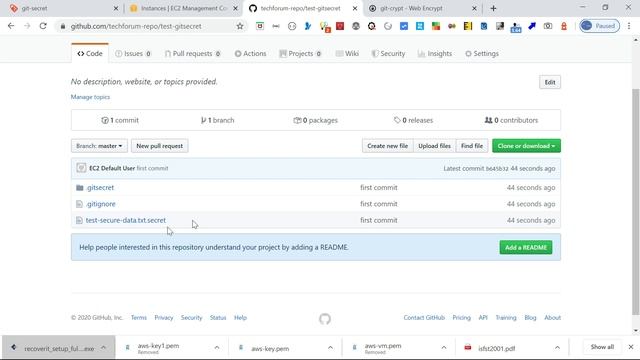The width and height of the screenshot is (640, 360).
Task: Expand isfst2001.pdf download options
Action: [x=557, y=348]
